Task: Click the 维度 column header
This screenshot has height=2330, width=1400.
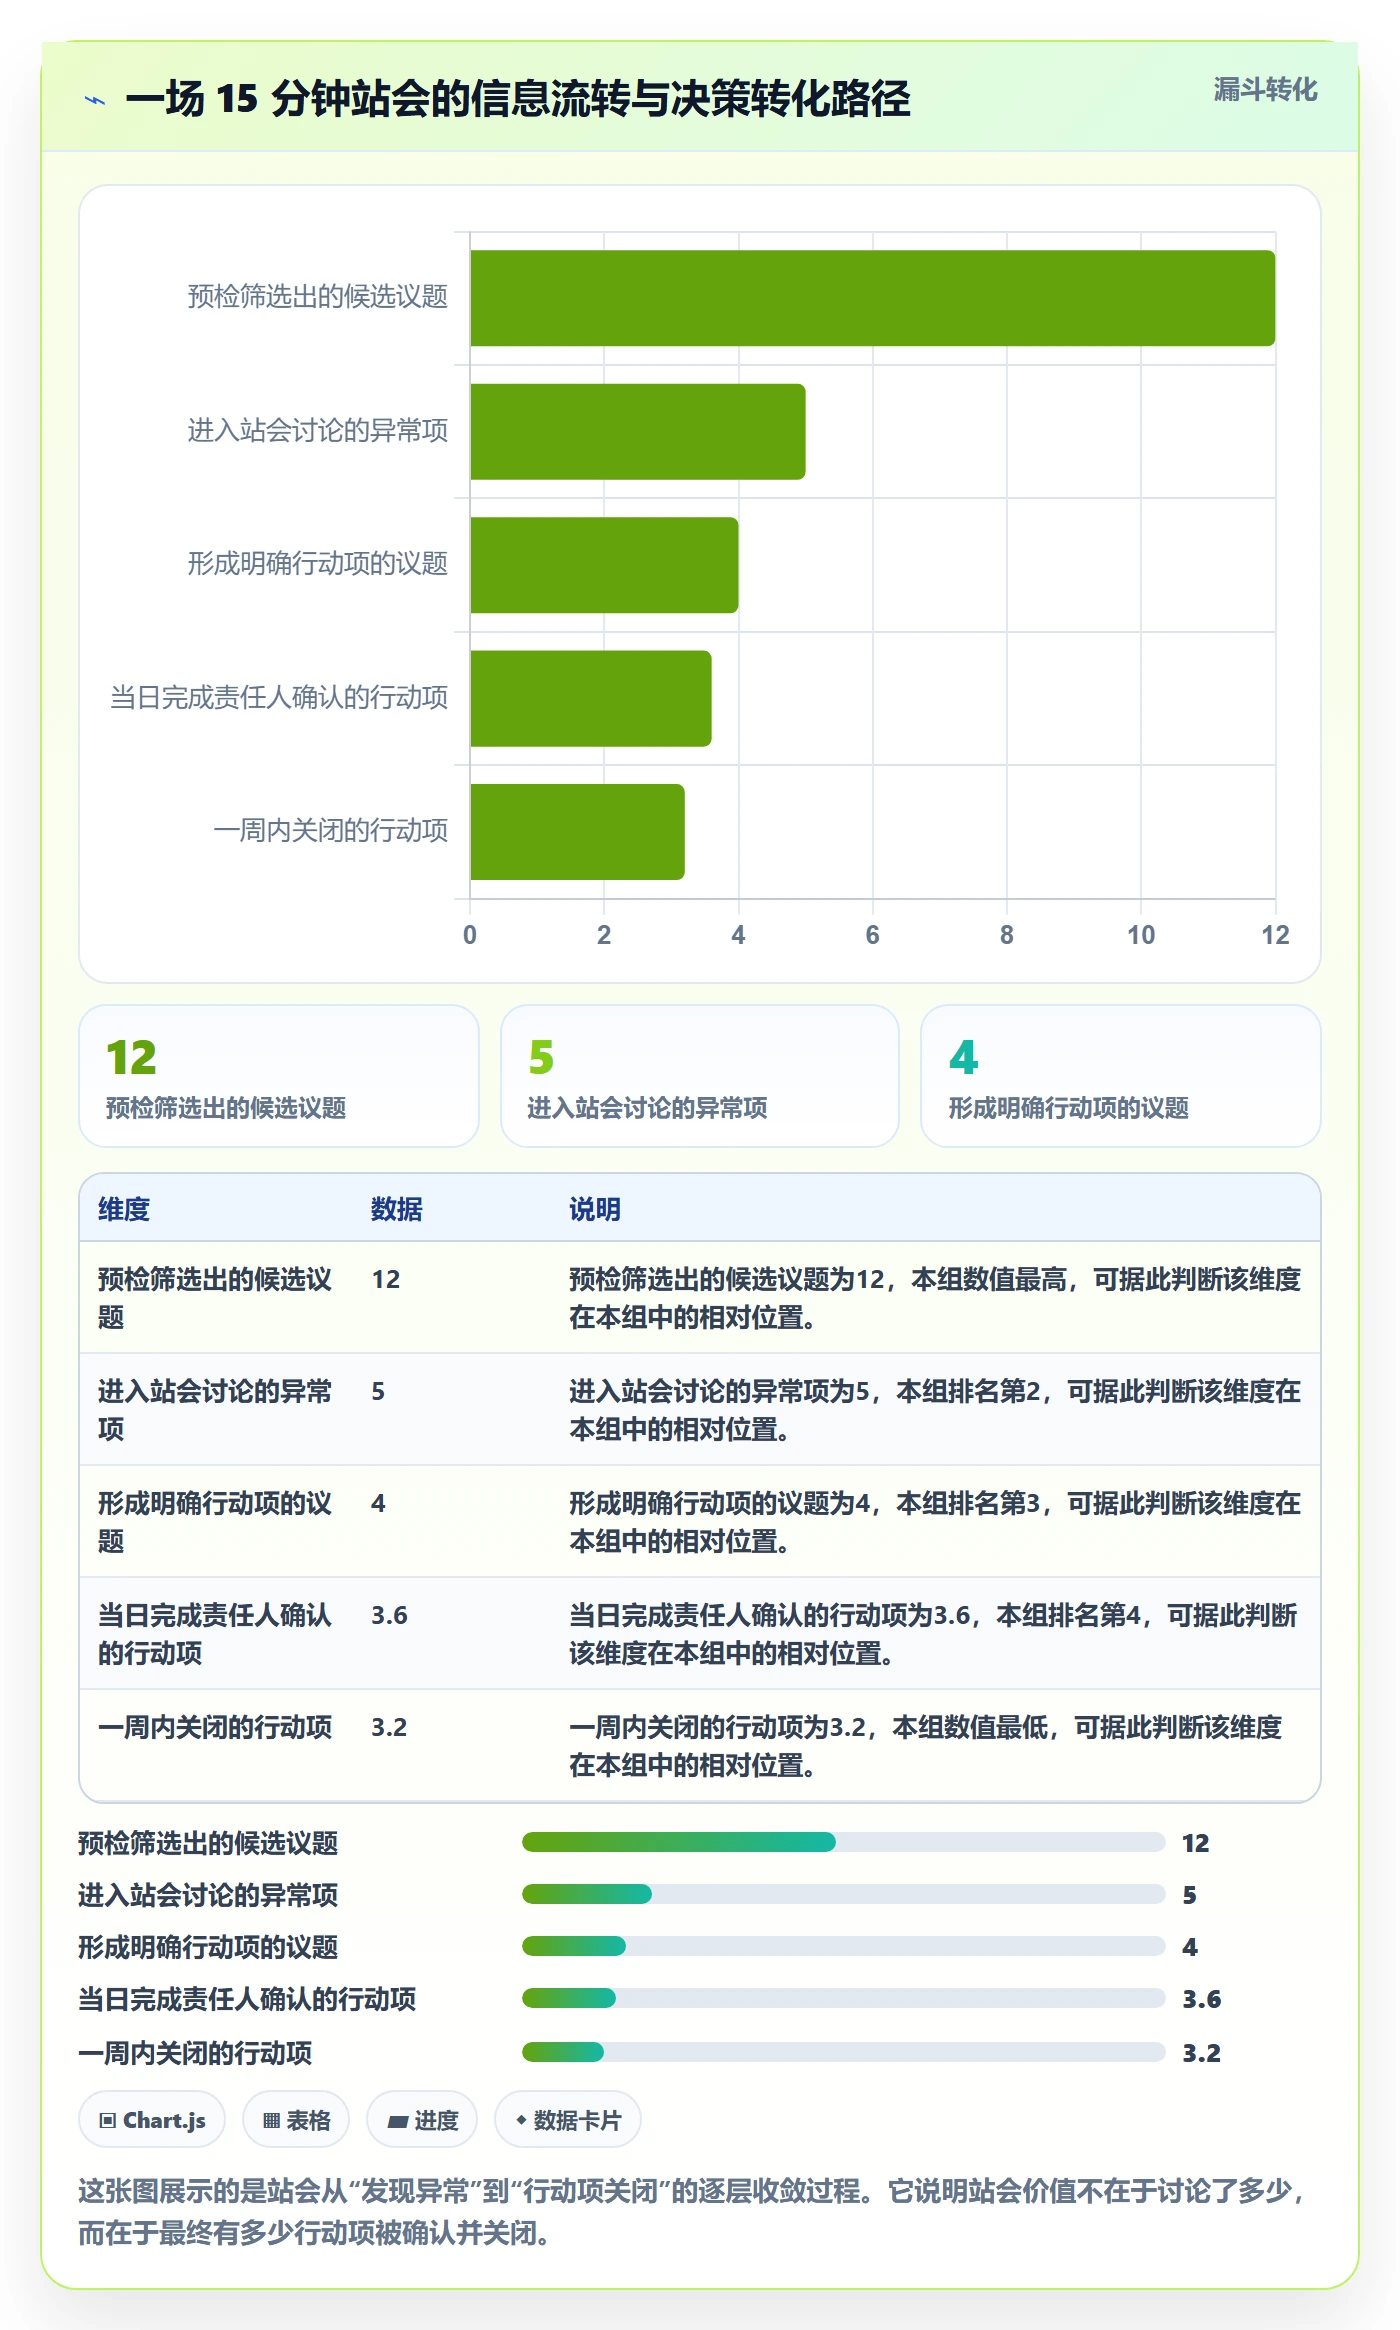Action: (124, 1209)
